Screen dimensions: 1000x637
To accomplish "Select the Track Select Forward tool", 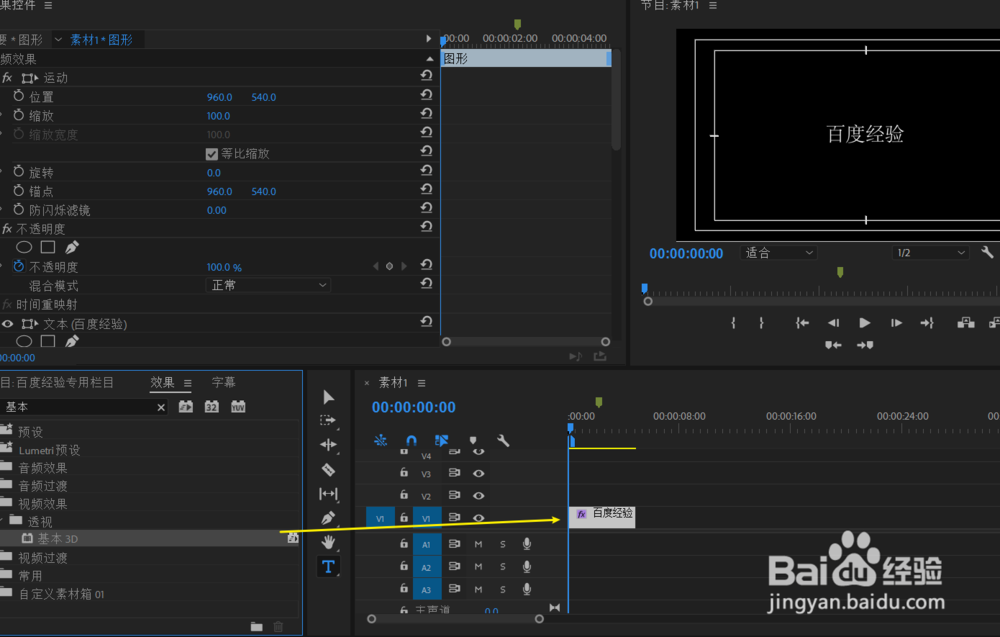I will click(x=328, y=421).
